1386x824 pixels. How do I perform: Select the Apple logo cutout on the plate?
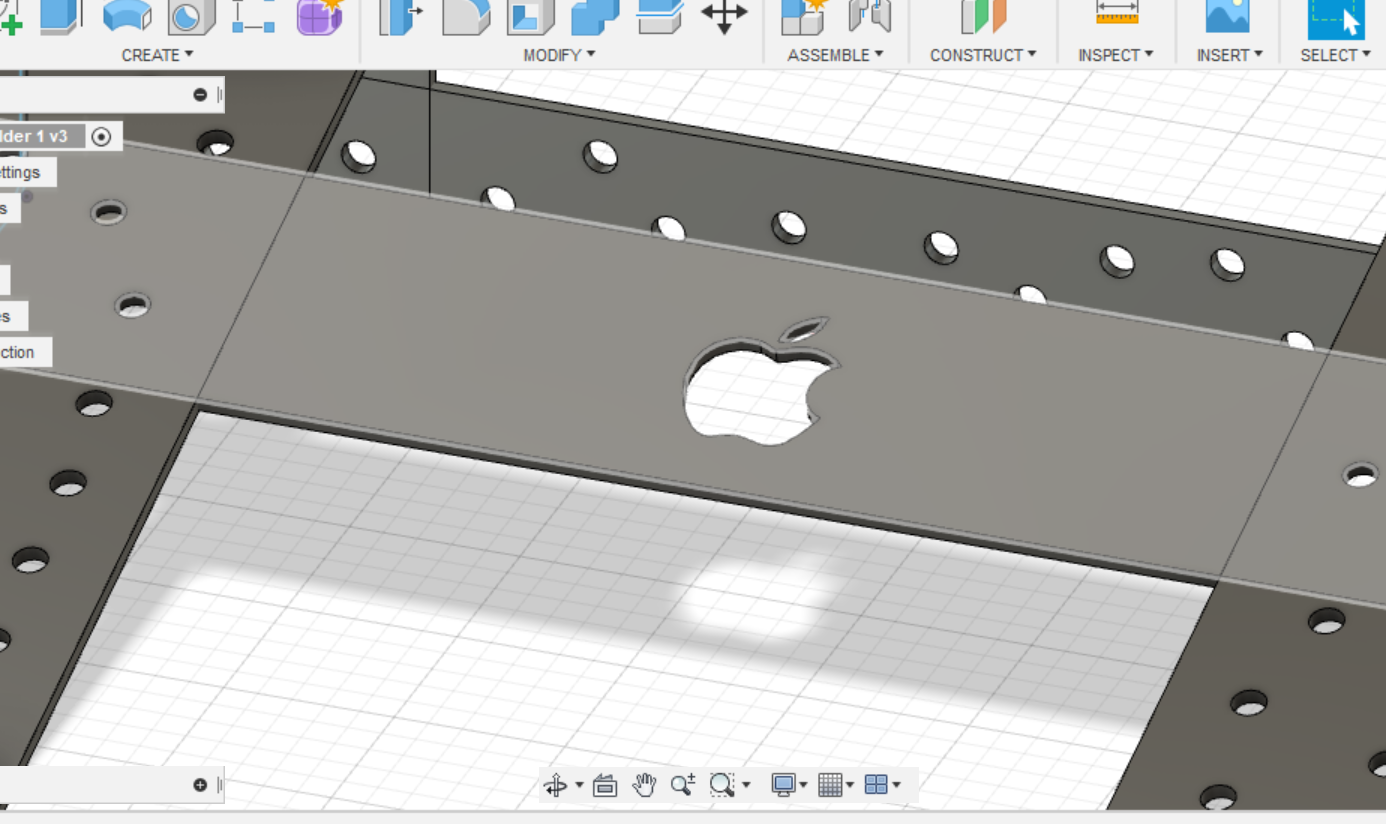click(x=761, y=384)
